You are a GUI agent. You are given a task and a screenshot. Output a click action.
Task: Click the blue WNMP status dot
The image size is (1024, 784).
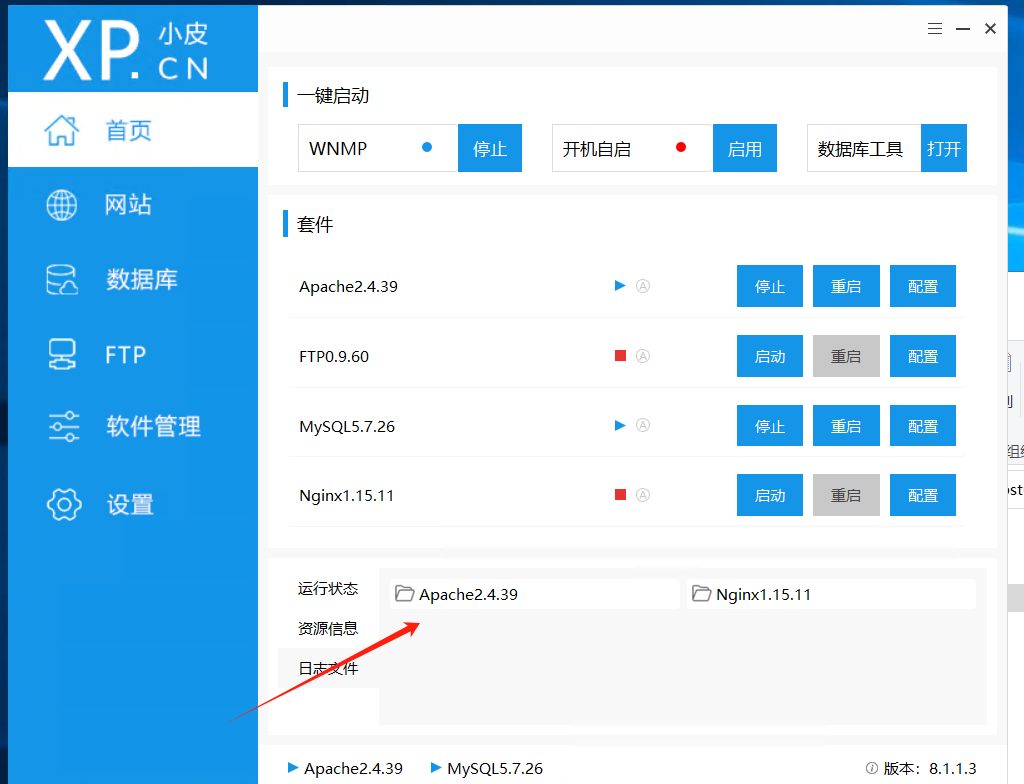pyautogui.click(x=427, y=147)
